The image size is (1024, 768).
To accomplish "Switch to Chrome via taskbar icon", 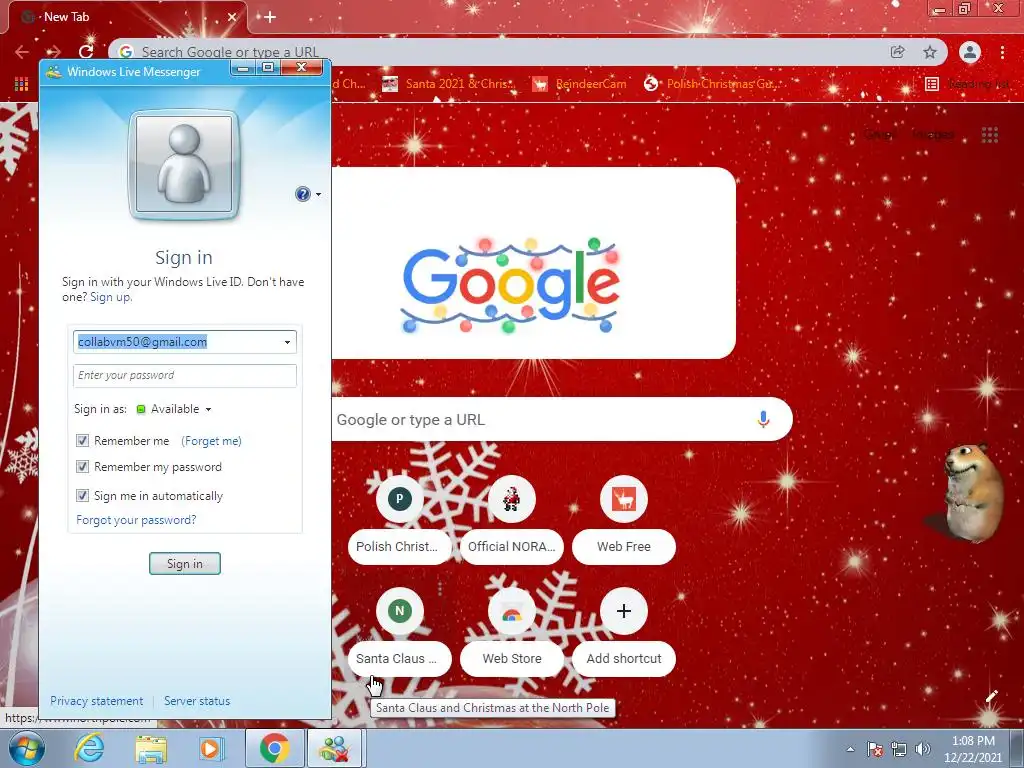I will coord(274,748).
